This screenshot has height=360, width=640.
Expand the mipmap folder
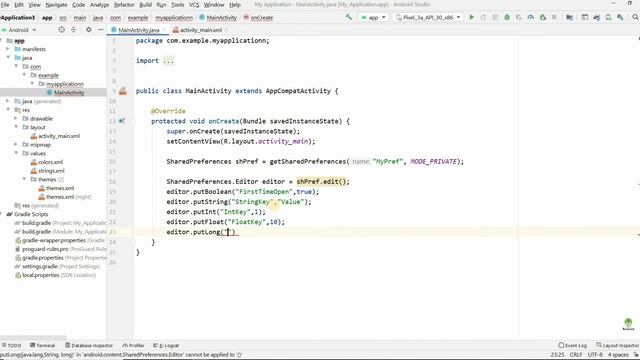[16, 144]
